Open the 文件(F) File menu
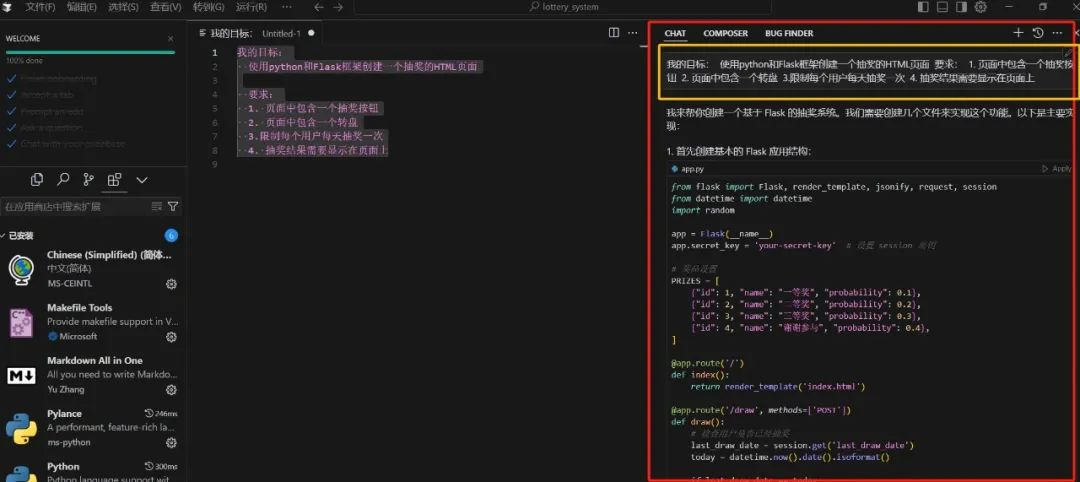This screenshot has height=482, width=1080. pyautogui.click(x=40, y=7)
